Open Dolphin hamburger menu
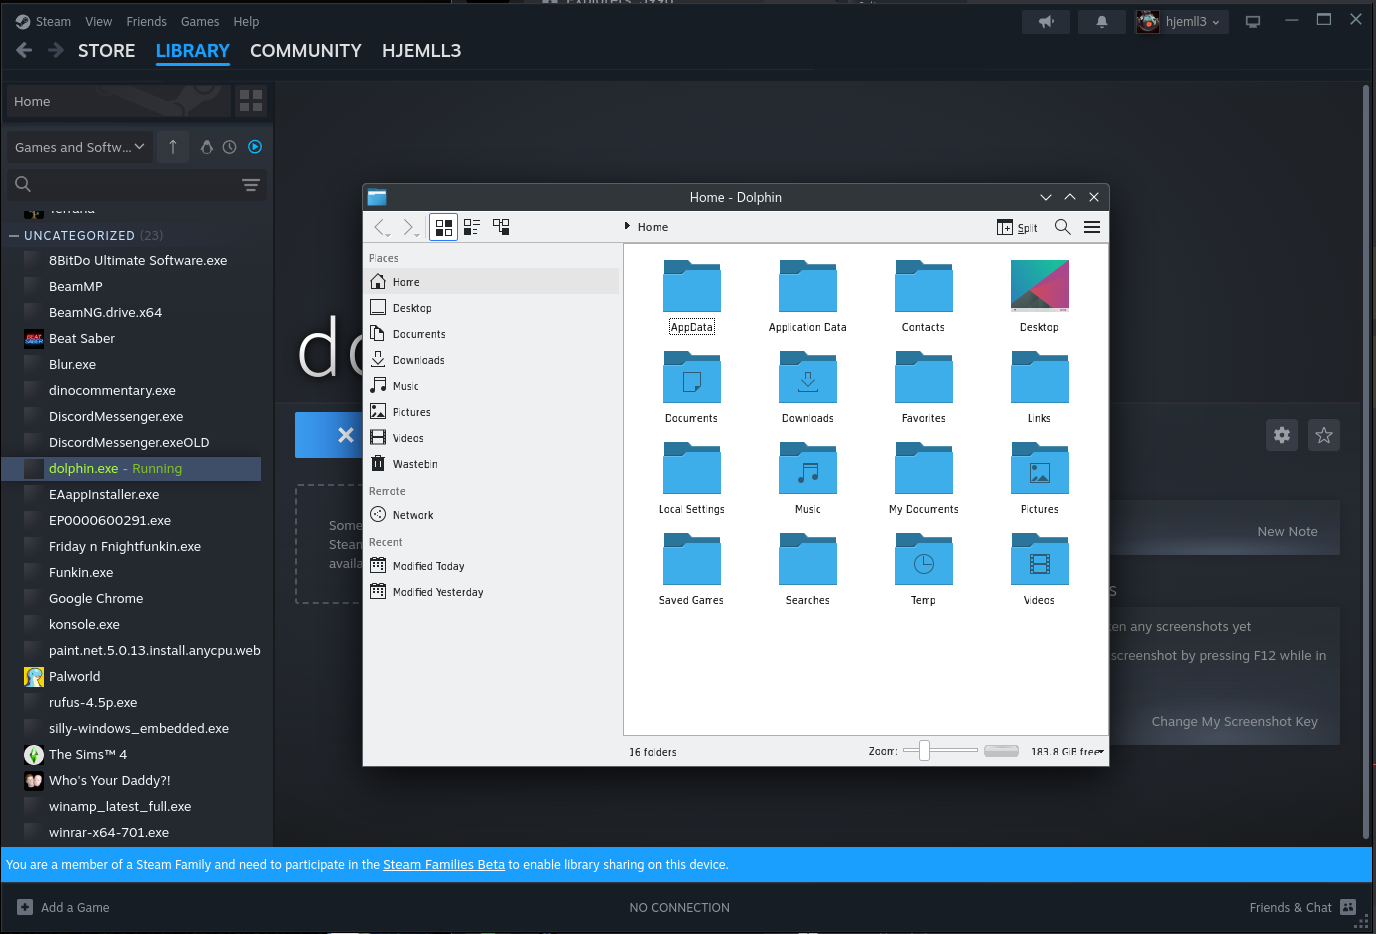 [1092, 227]
